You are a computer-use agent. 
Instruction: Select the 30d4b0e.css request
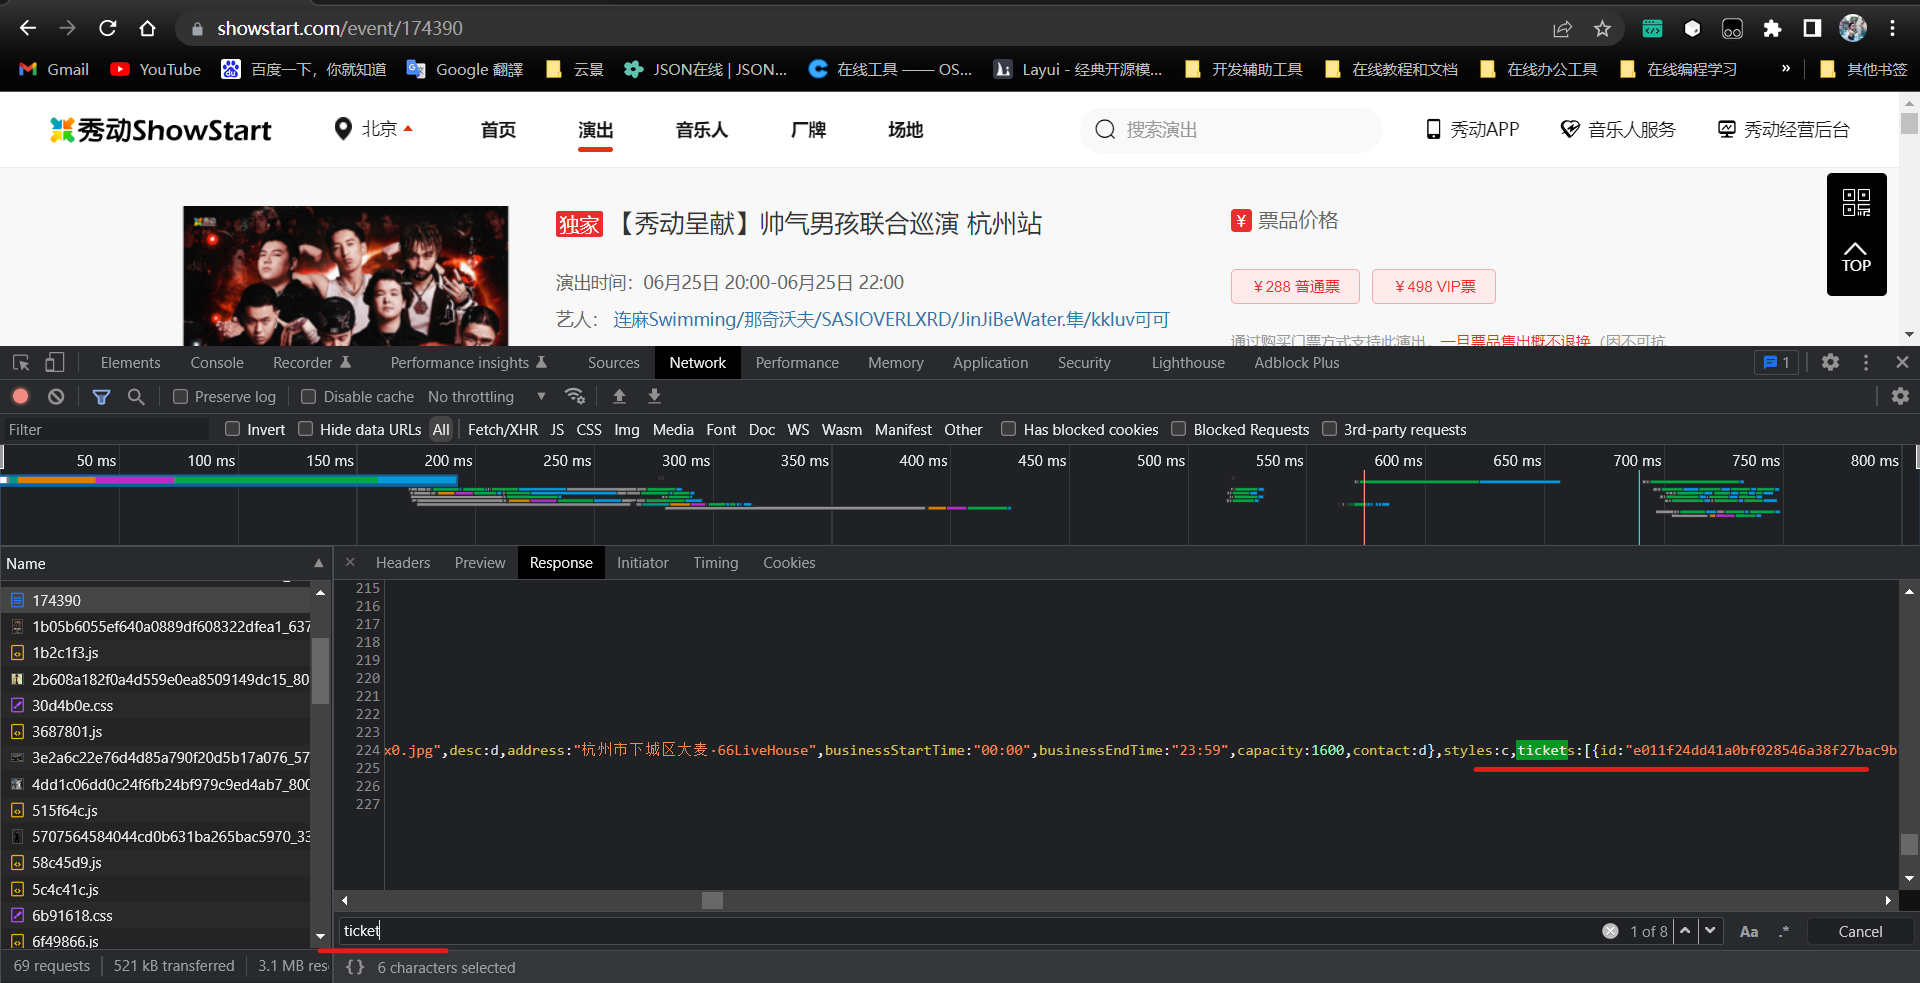pos(156,705)
